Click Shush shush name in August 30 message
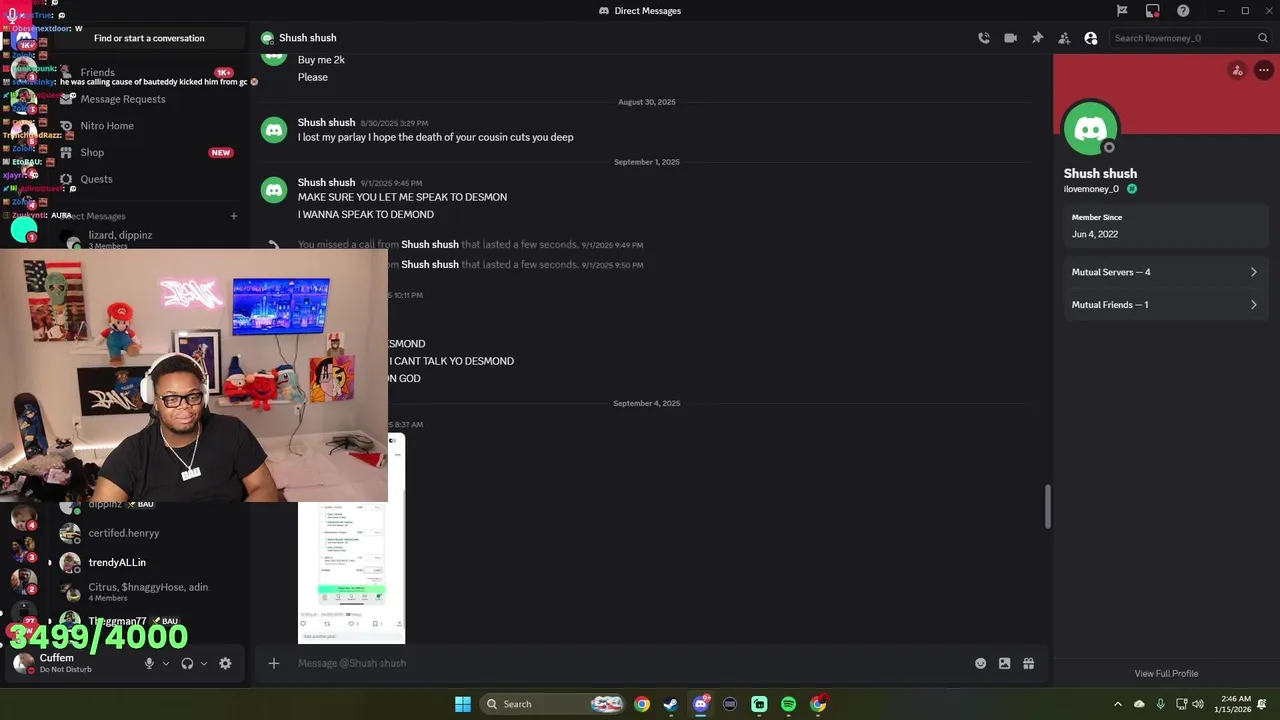 (326, 122)
